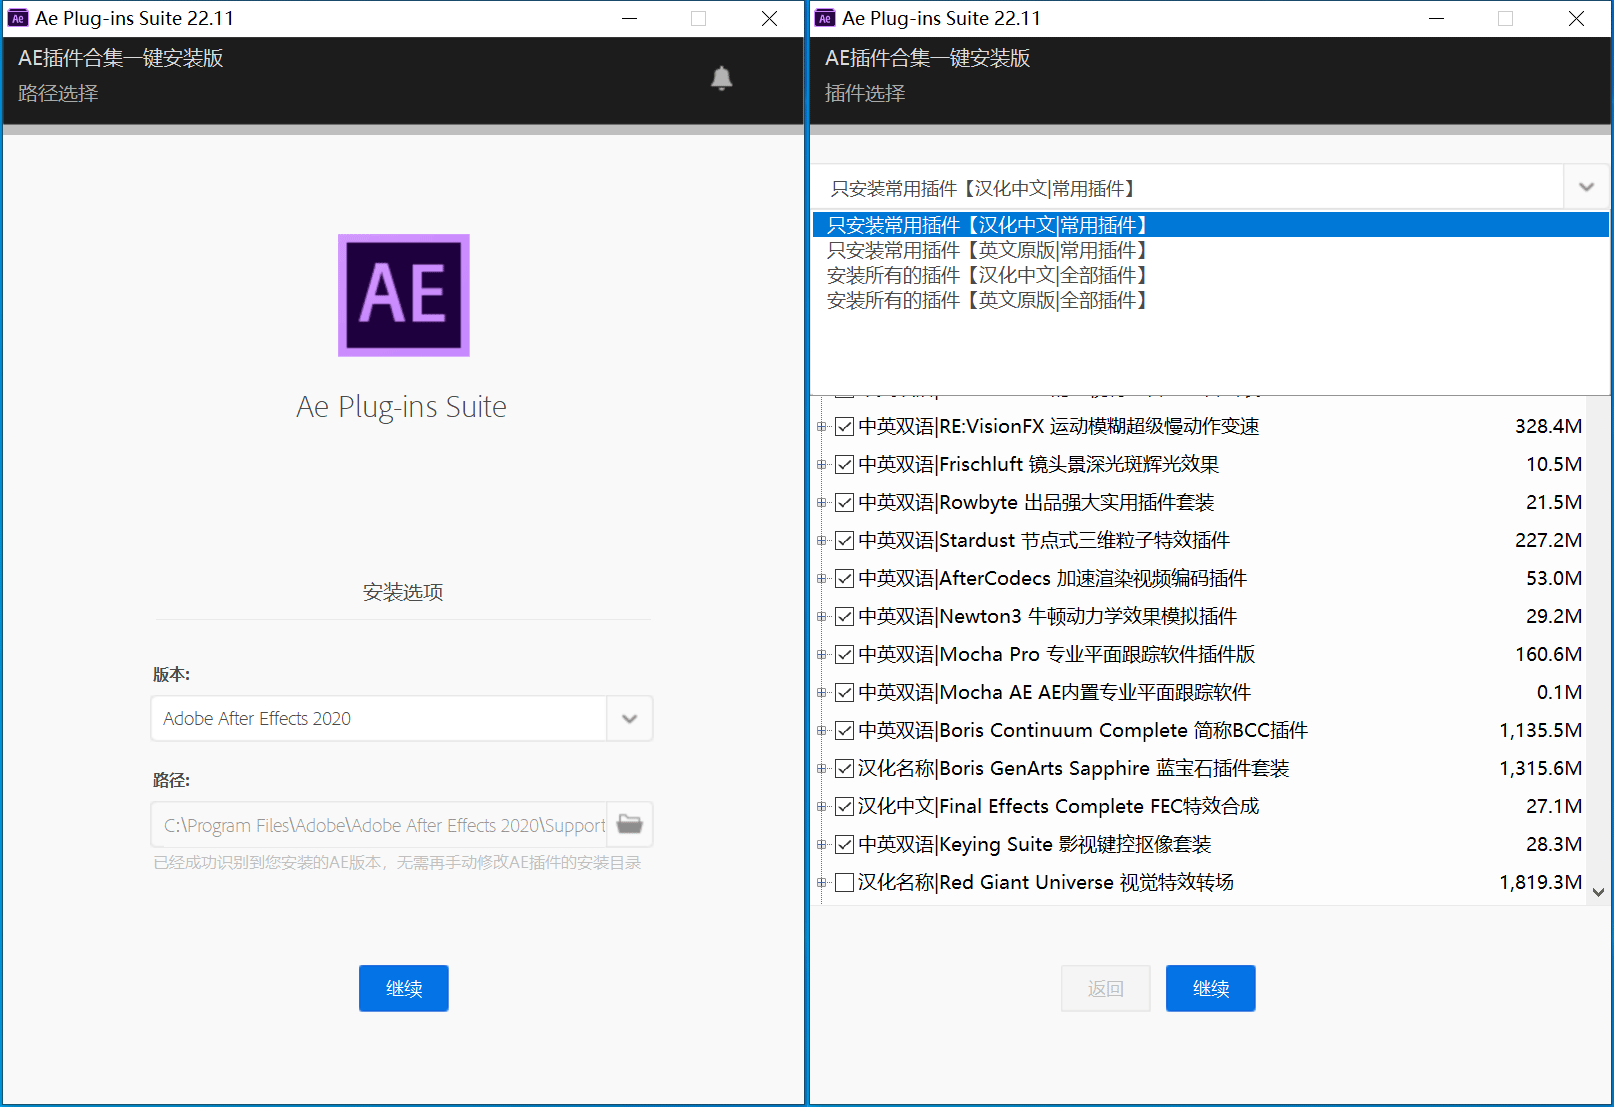The width and height of the screenshot is (1614, 1107).
Task: Select 安装所有的插件【英文原版|全部插件】 option
Action: coord(1210,300)
